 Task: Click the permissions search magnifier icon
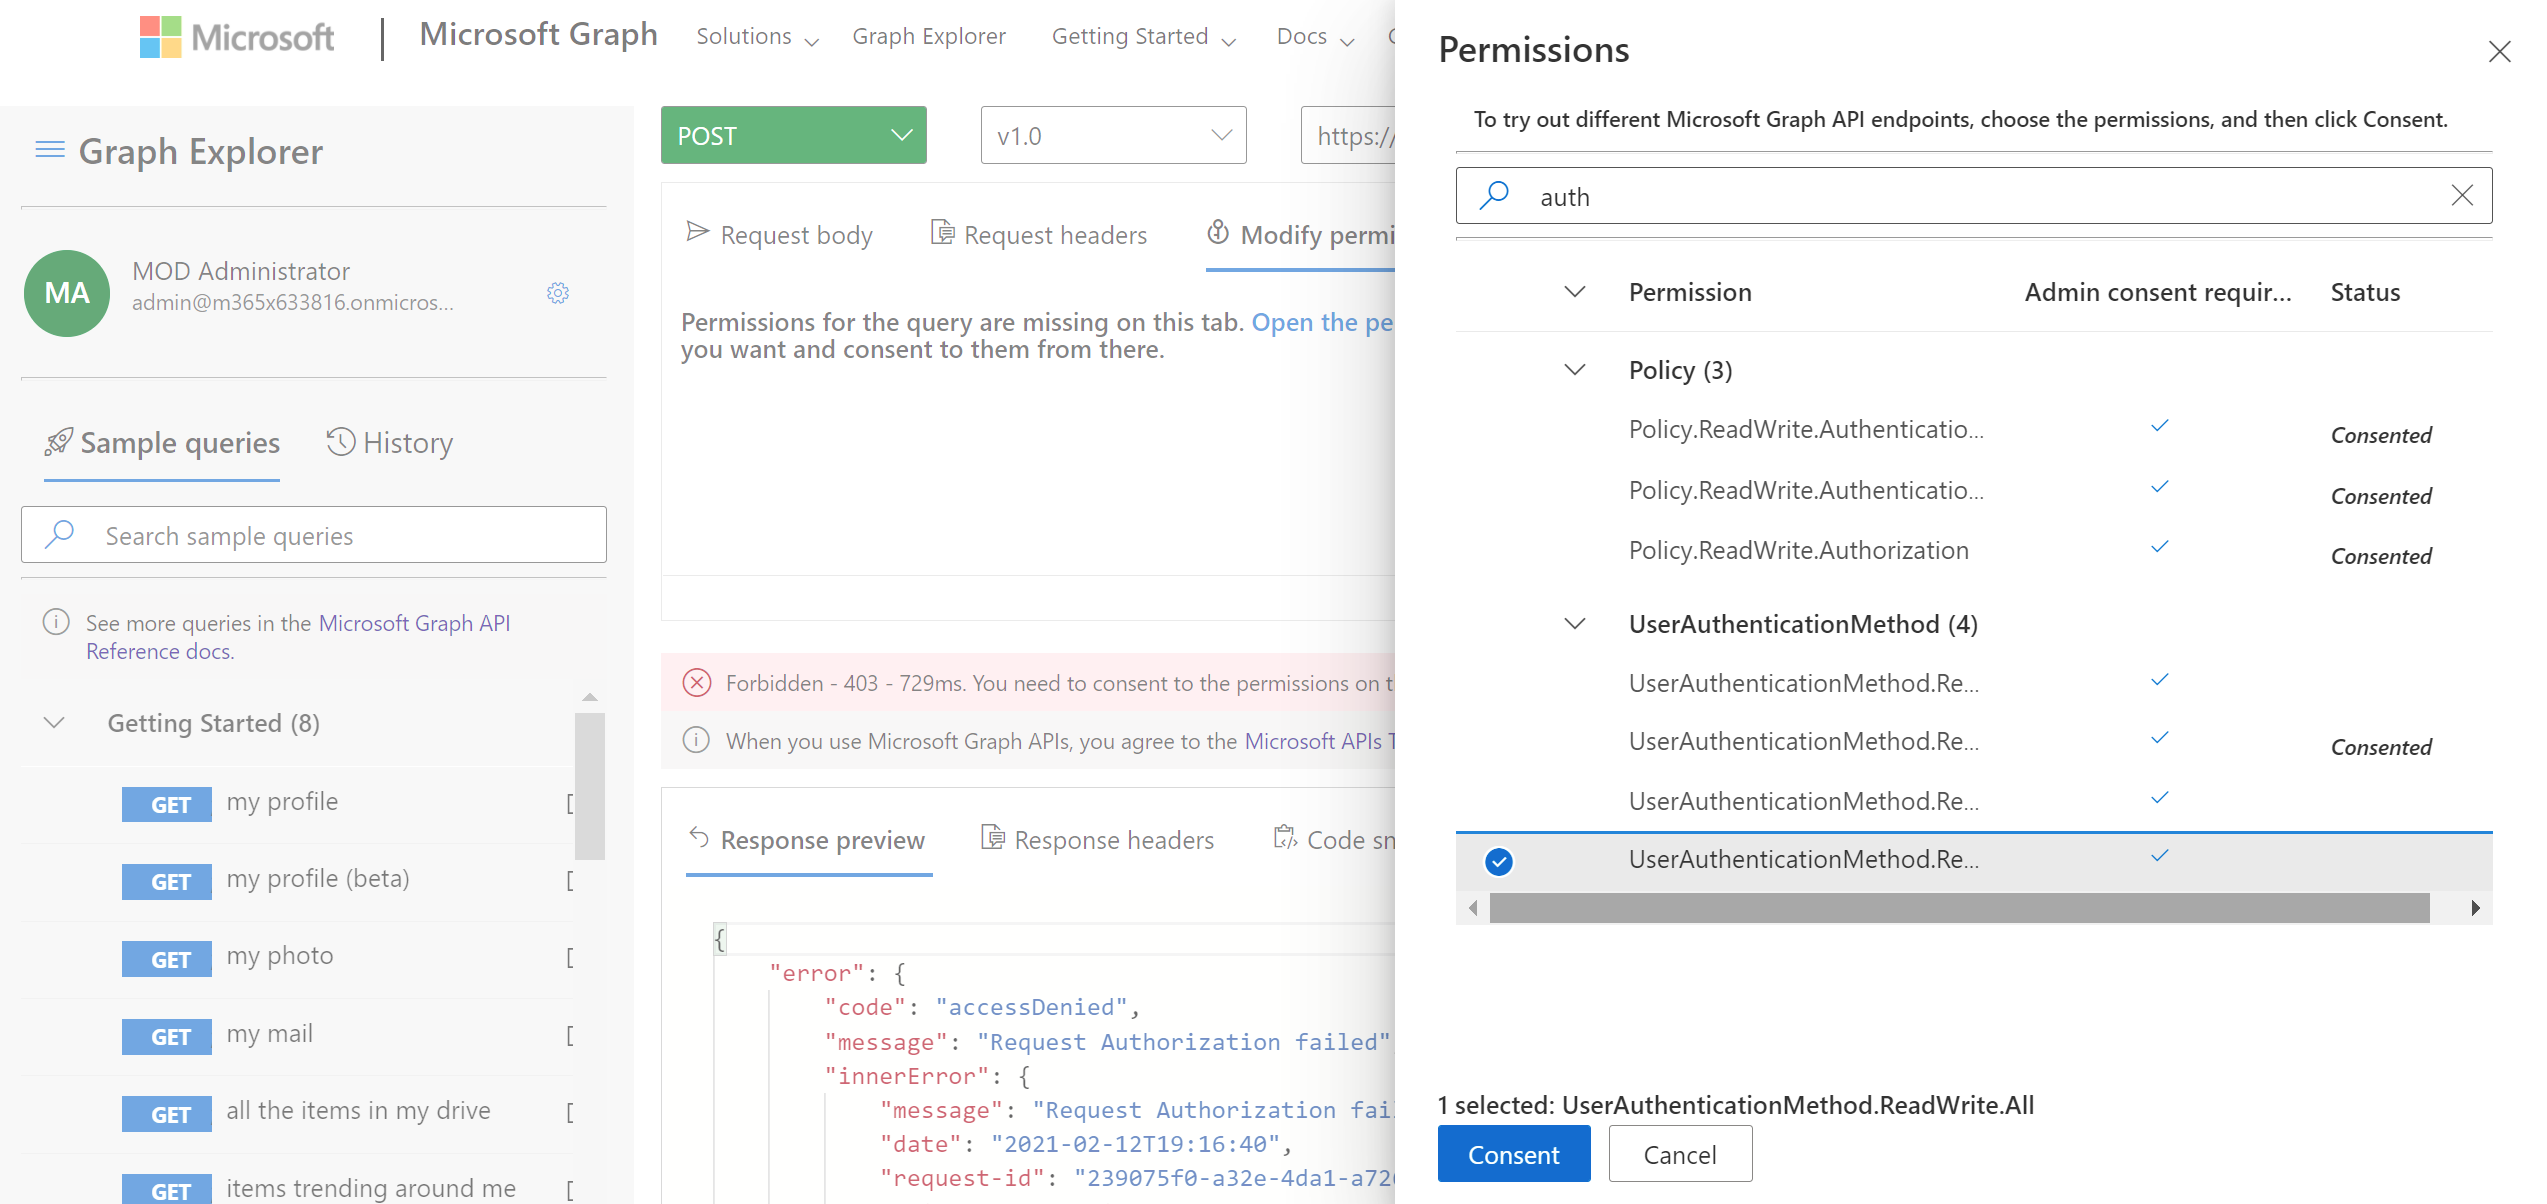1494,196
